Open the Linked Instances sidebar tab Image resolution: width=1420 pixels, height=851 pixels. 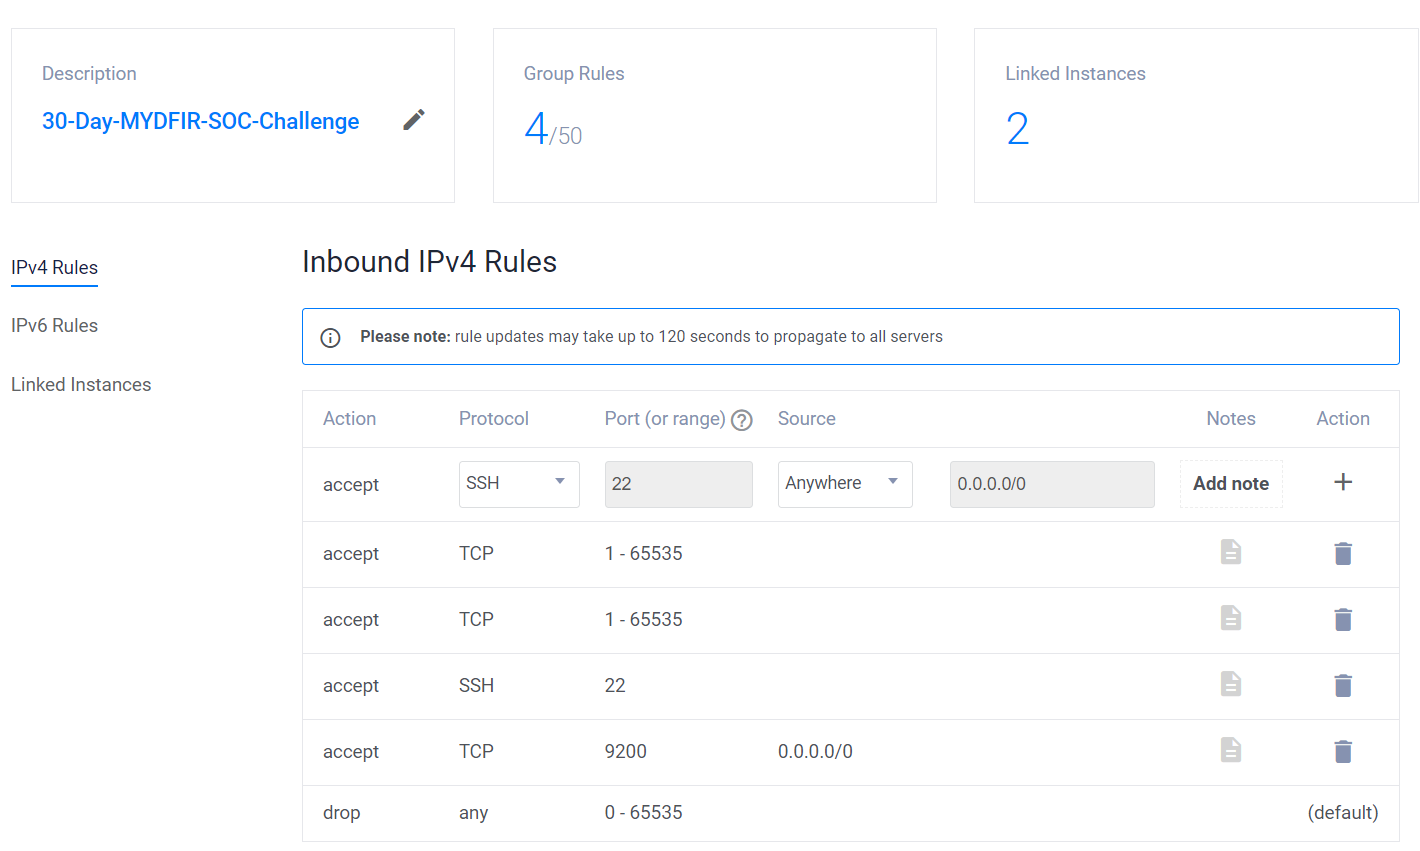pyautogui.click(x=81, y=385)
